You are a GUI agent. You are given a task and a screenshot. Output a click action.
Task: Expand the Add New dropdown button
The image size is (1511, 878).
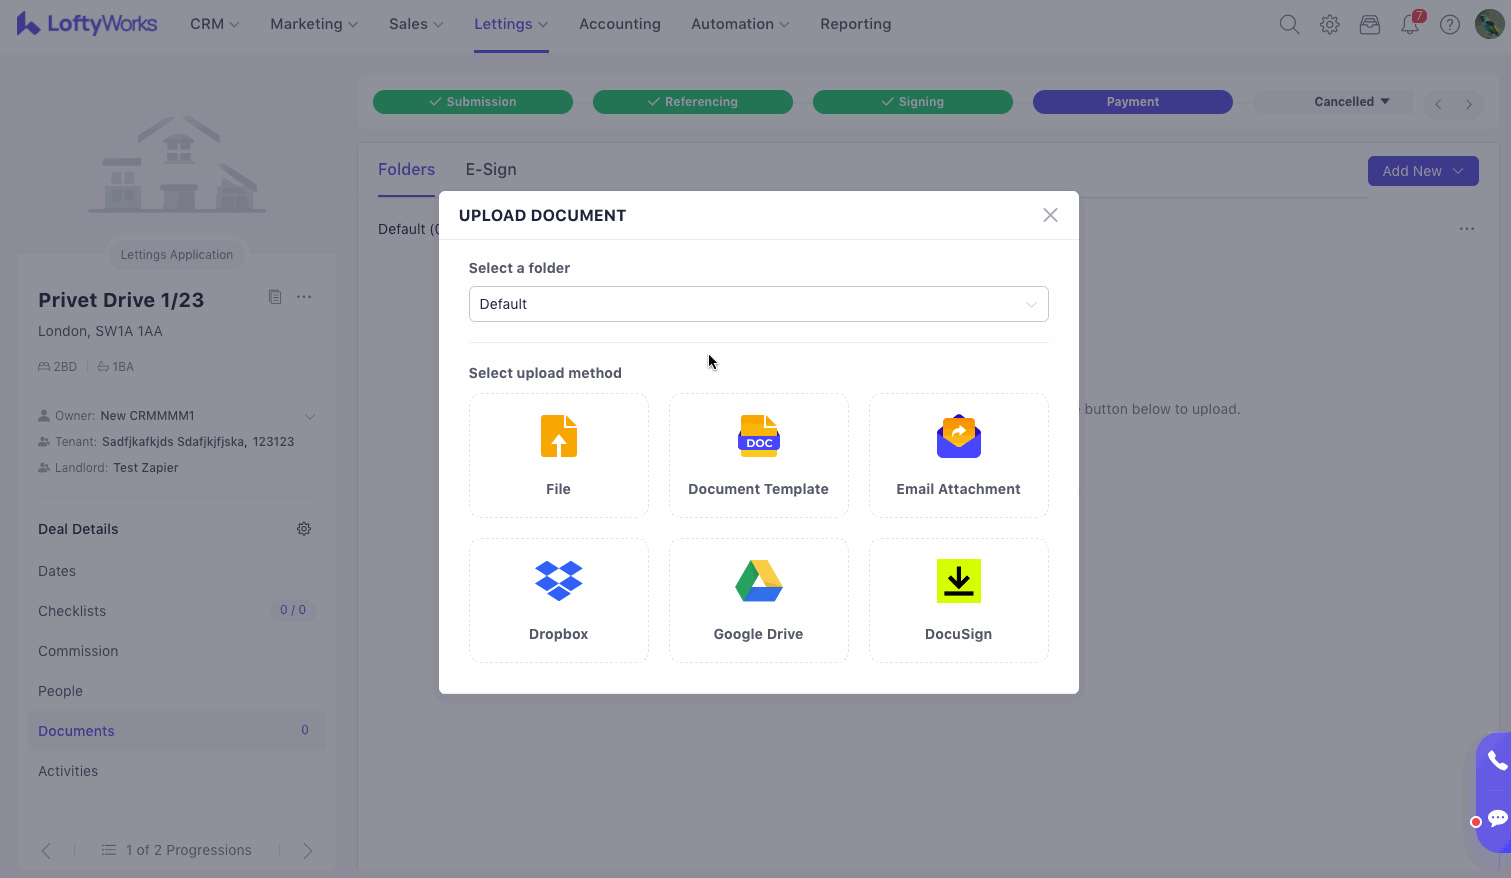coord(1422,171)
